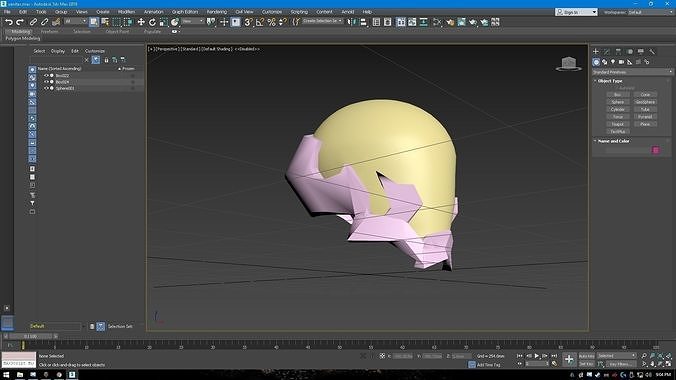Screen dimensions: 676x380
Task: Click the Align tool icon
Action: (x=363, y=22)
